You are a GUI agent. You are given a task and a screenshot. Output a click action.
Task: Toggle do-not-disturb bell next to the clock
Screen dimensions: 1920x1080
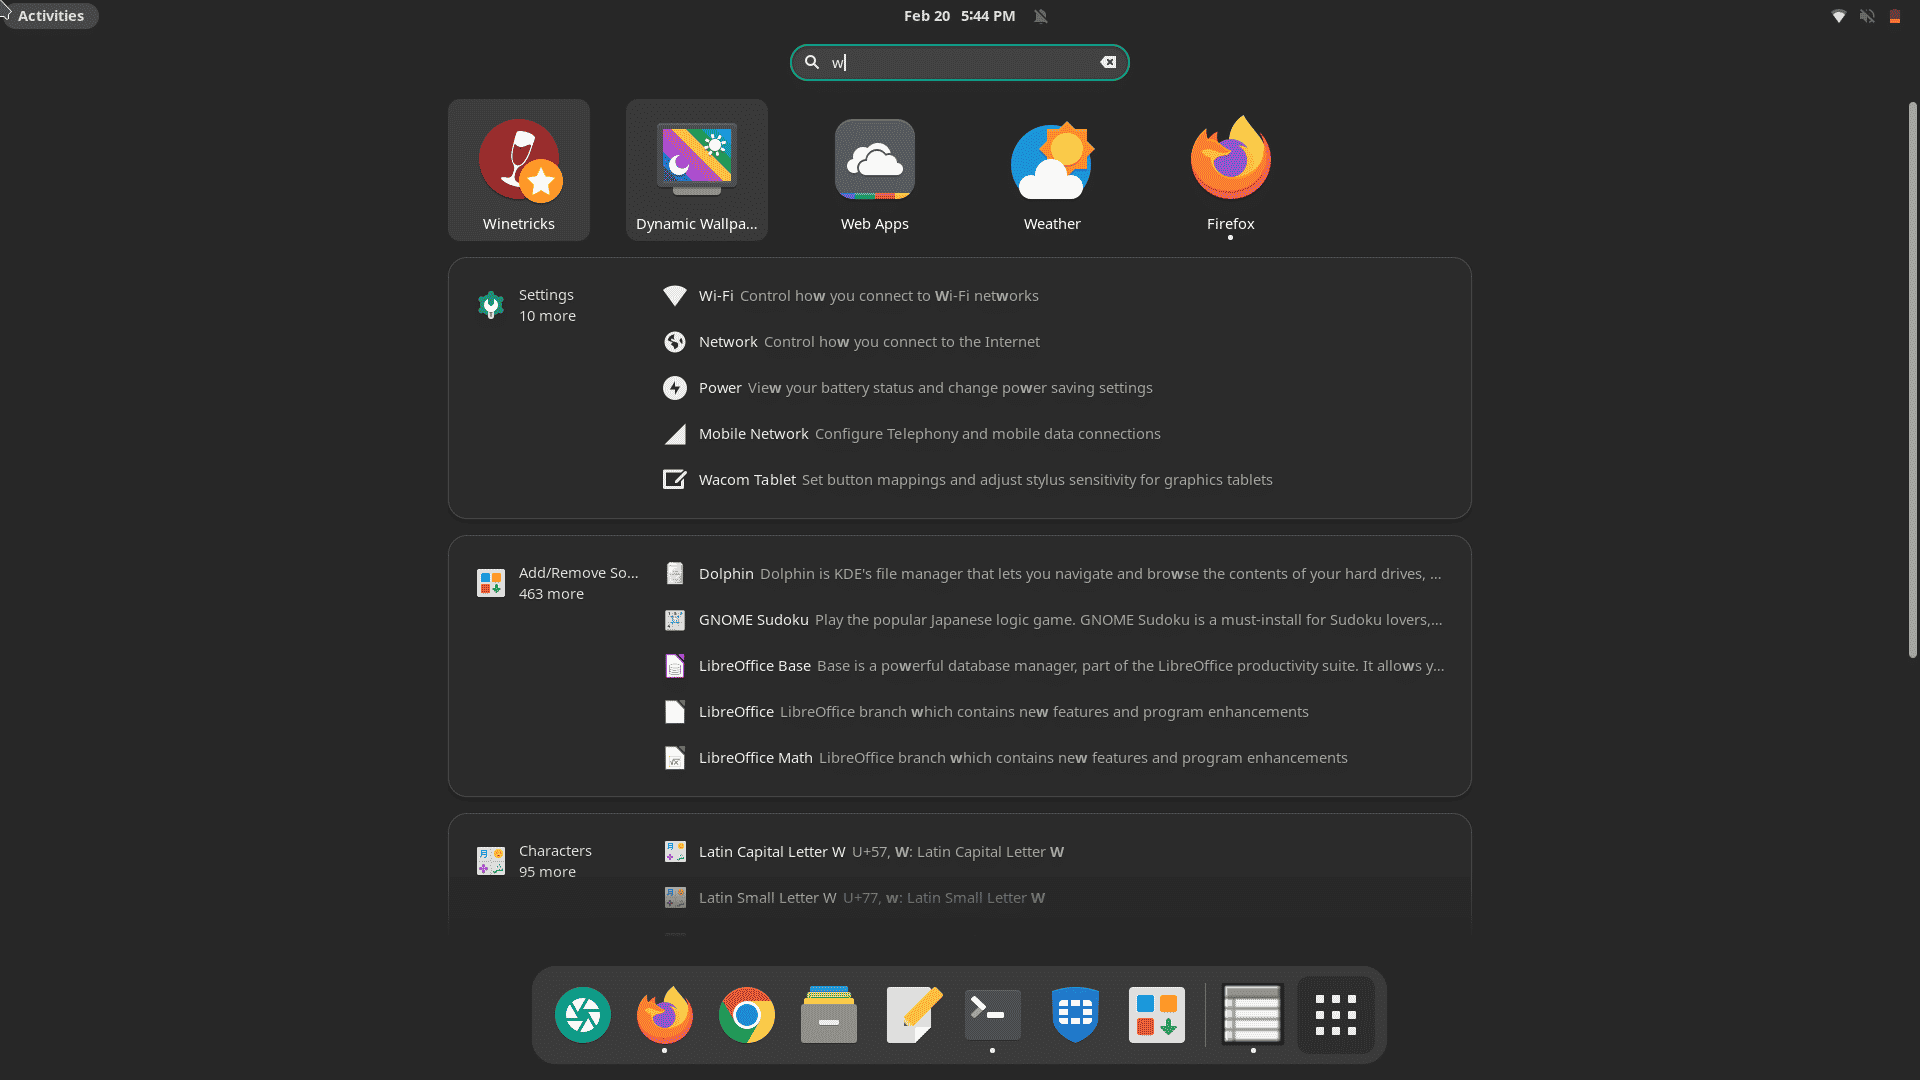click(1040, 16)
